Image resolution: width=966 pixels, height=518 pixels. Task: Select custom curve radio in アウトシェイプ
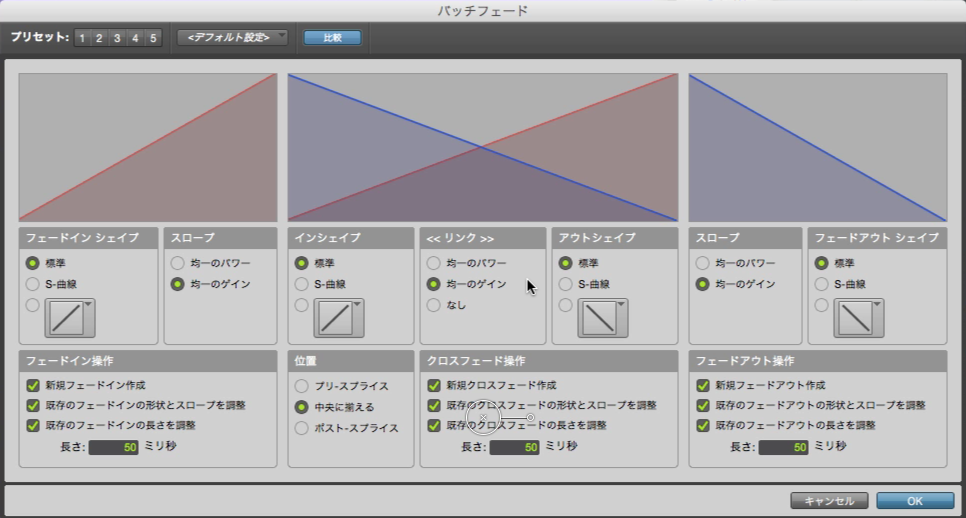(x=566, y=305)
